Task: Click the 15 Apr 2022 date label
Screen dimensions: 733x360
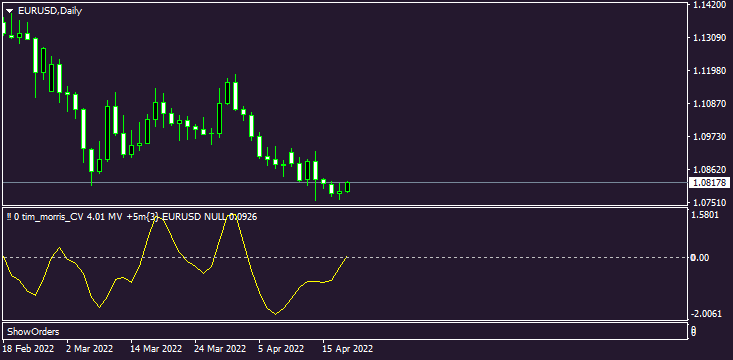Action: (x=349, y=349)
